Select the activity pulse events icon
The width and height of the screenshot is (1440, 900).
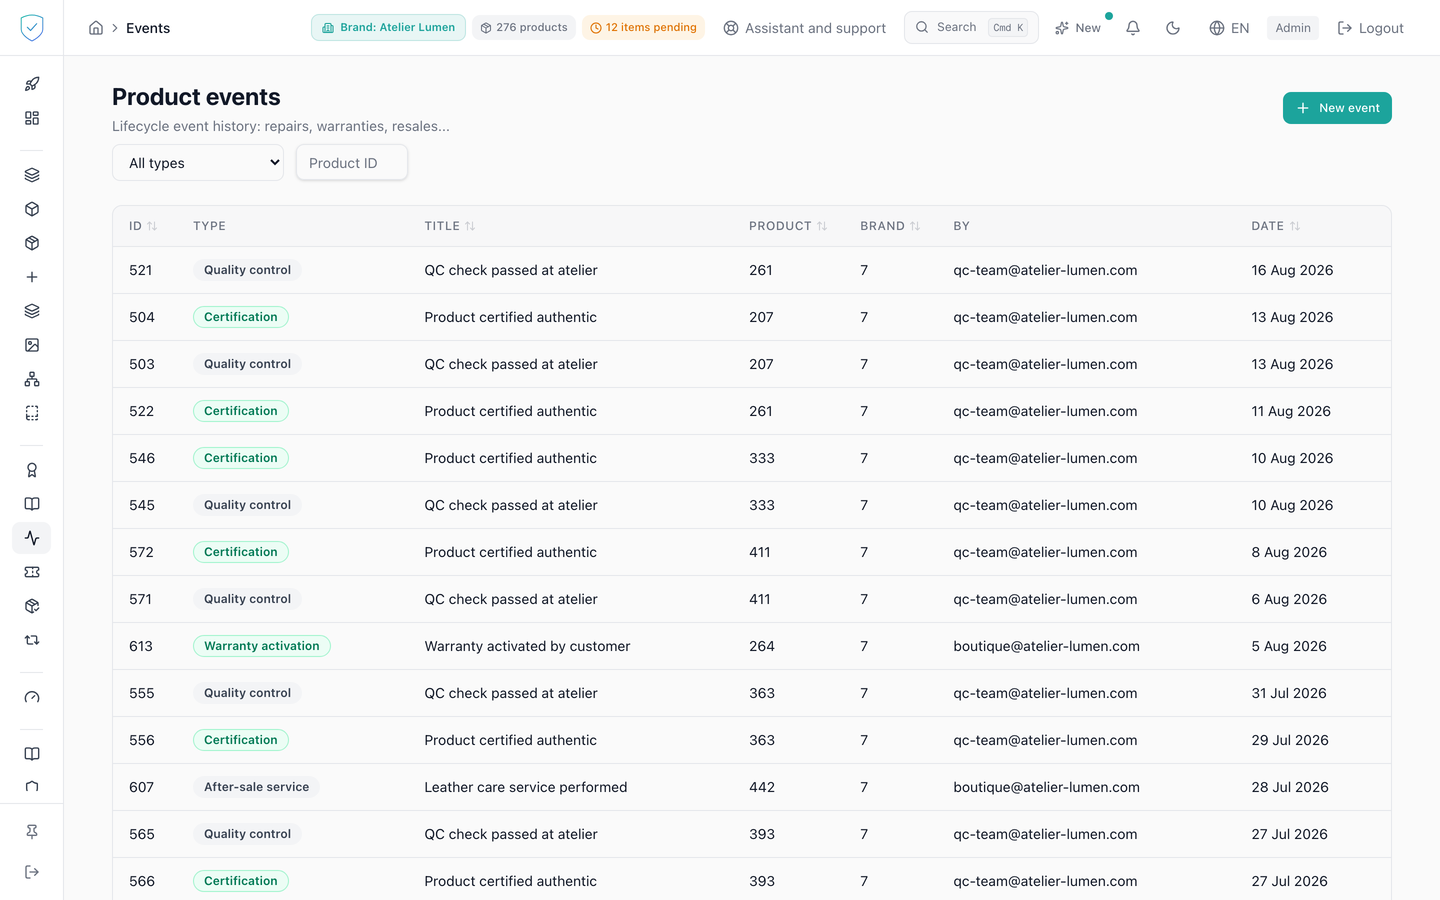(32, 538)
